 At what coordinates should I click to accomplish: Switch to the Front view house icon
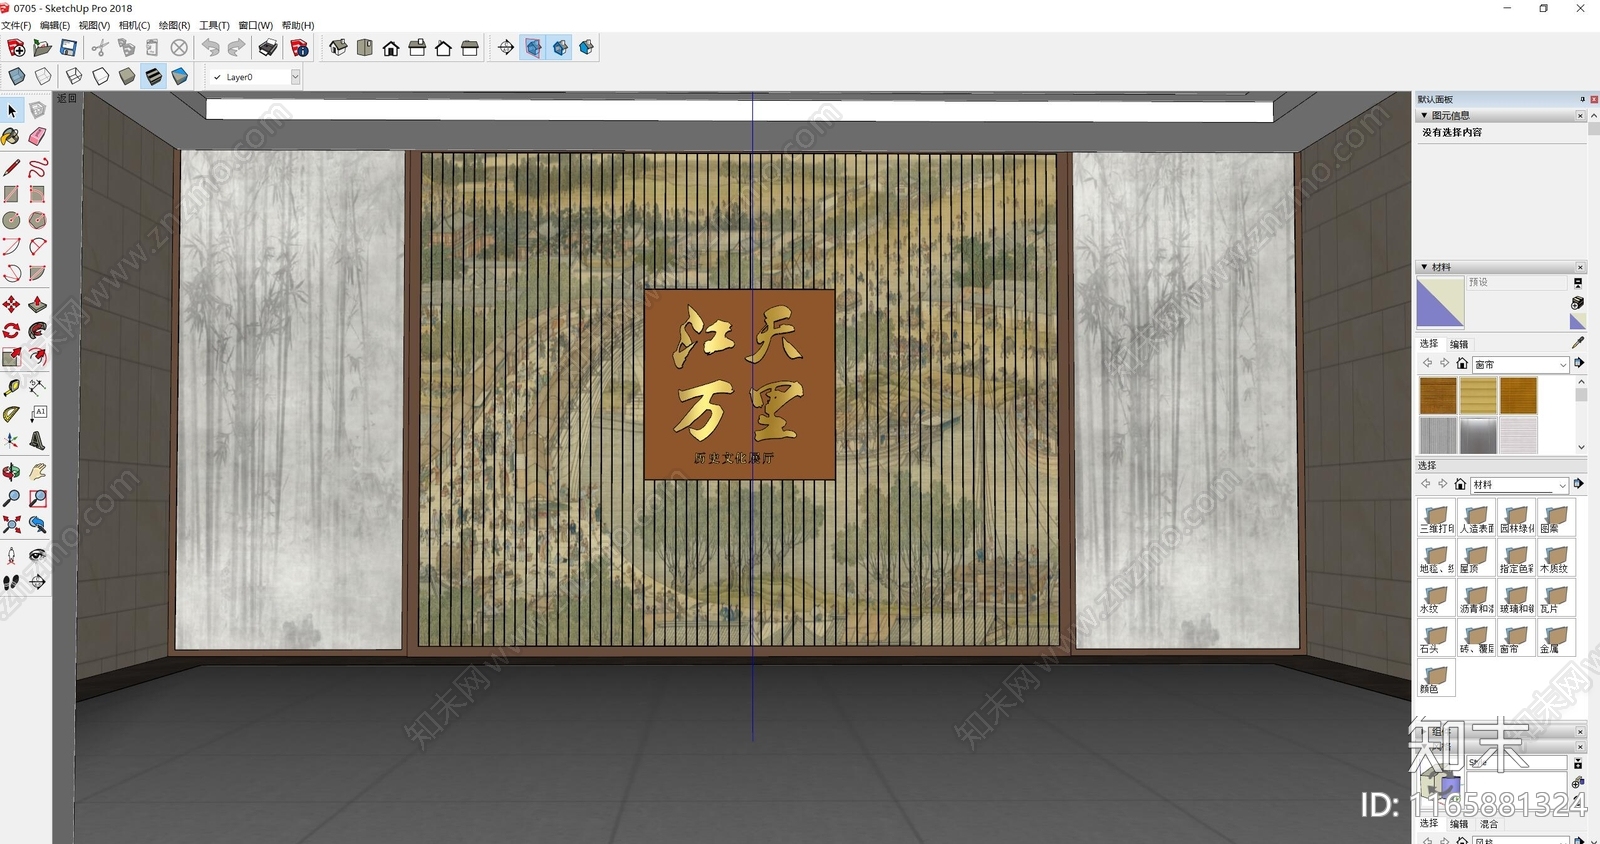[x=391, y=47]
